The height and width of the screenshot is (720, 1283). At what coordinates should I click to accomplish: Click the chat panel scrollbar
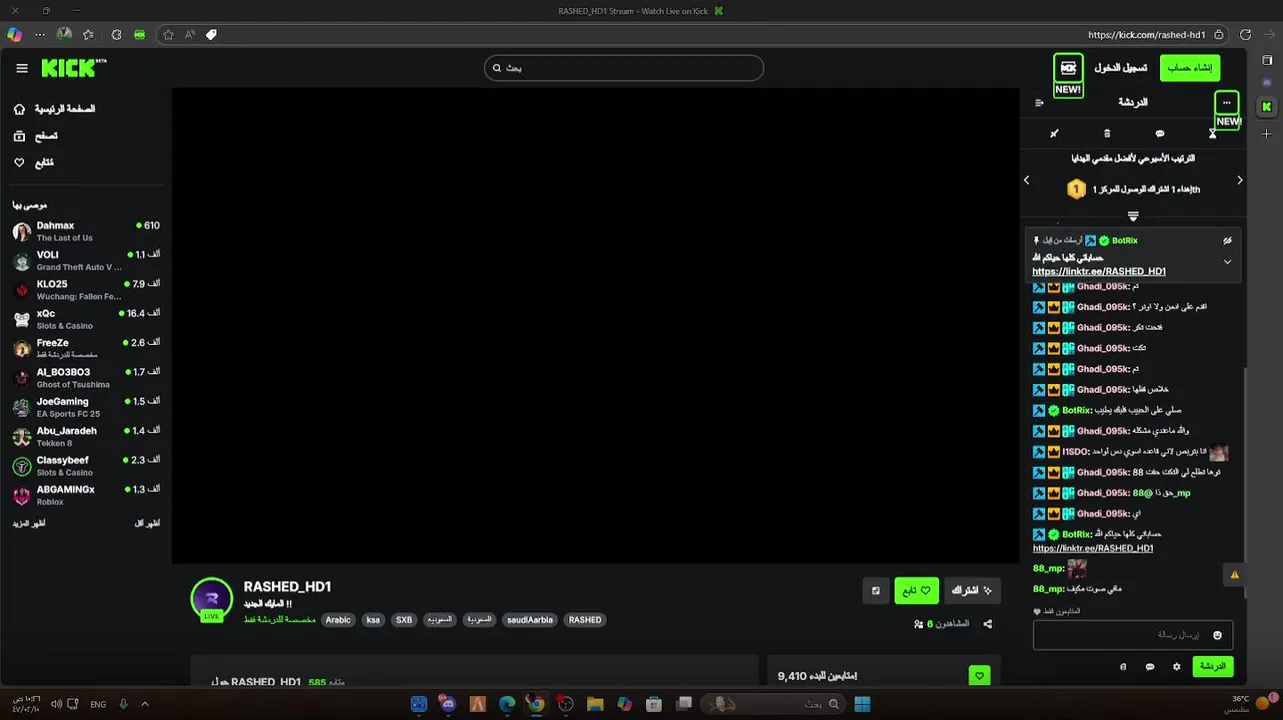[x=1246, y=480]
